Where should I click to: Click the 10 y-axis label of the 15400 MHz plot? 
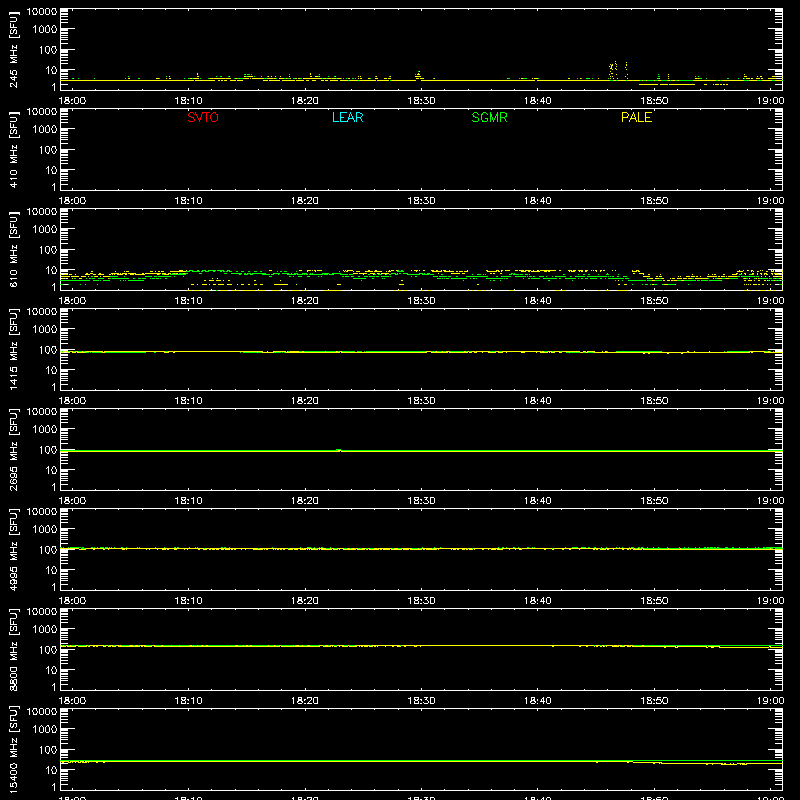(x=51, y=770)
